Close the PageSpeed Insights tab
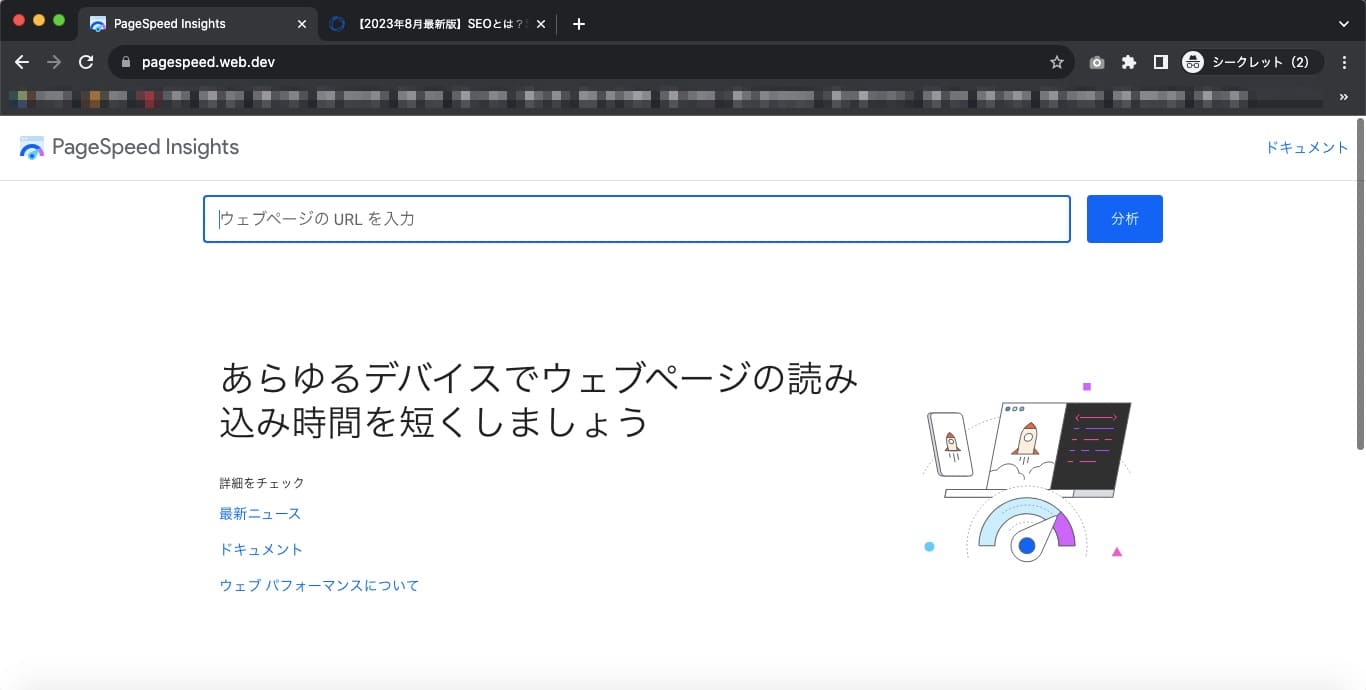1366x690 pixels. pyautogui.click(x=302, y=24)
